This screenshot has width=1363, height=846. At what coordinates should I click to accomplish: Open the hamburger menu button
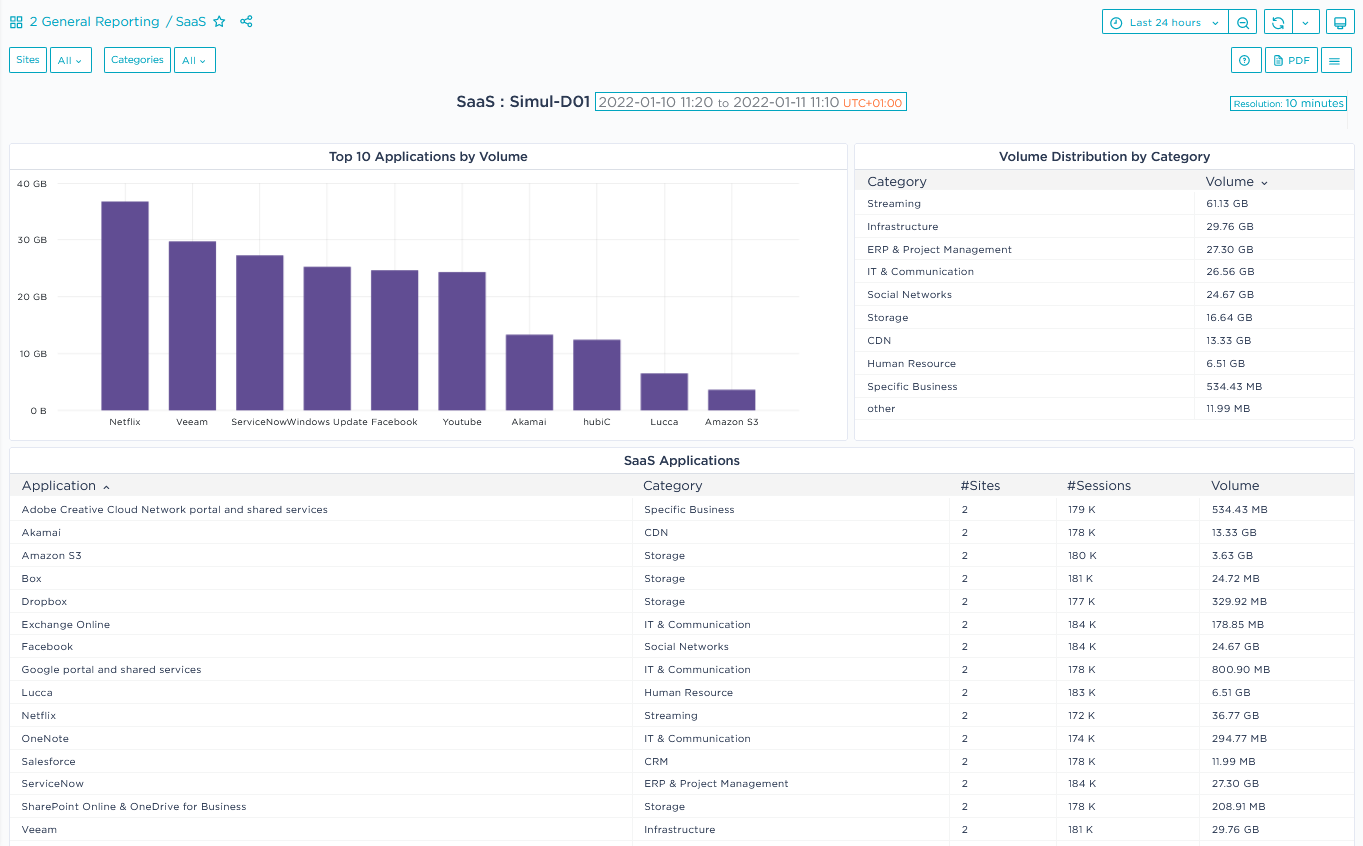(1335, 60)
